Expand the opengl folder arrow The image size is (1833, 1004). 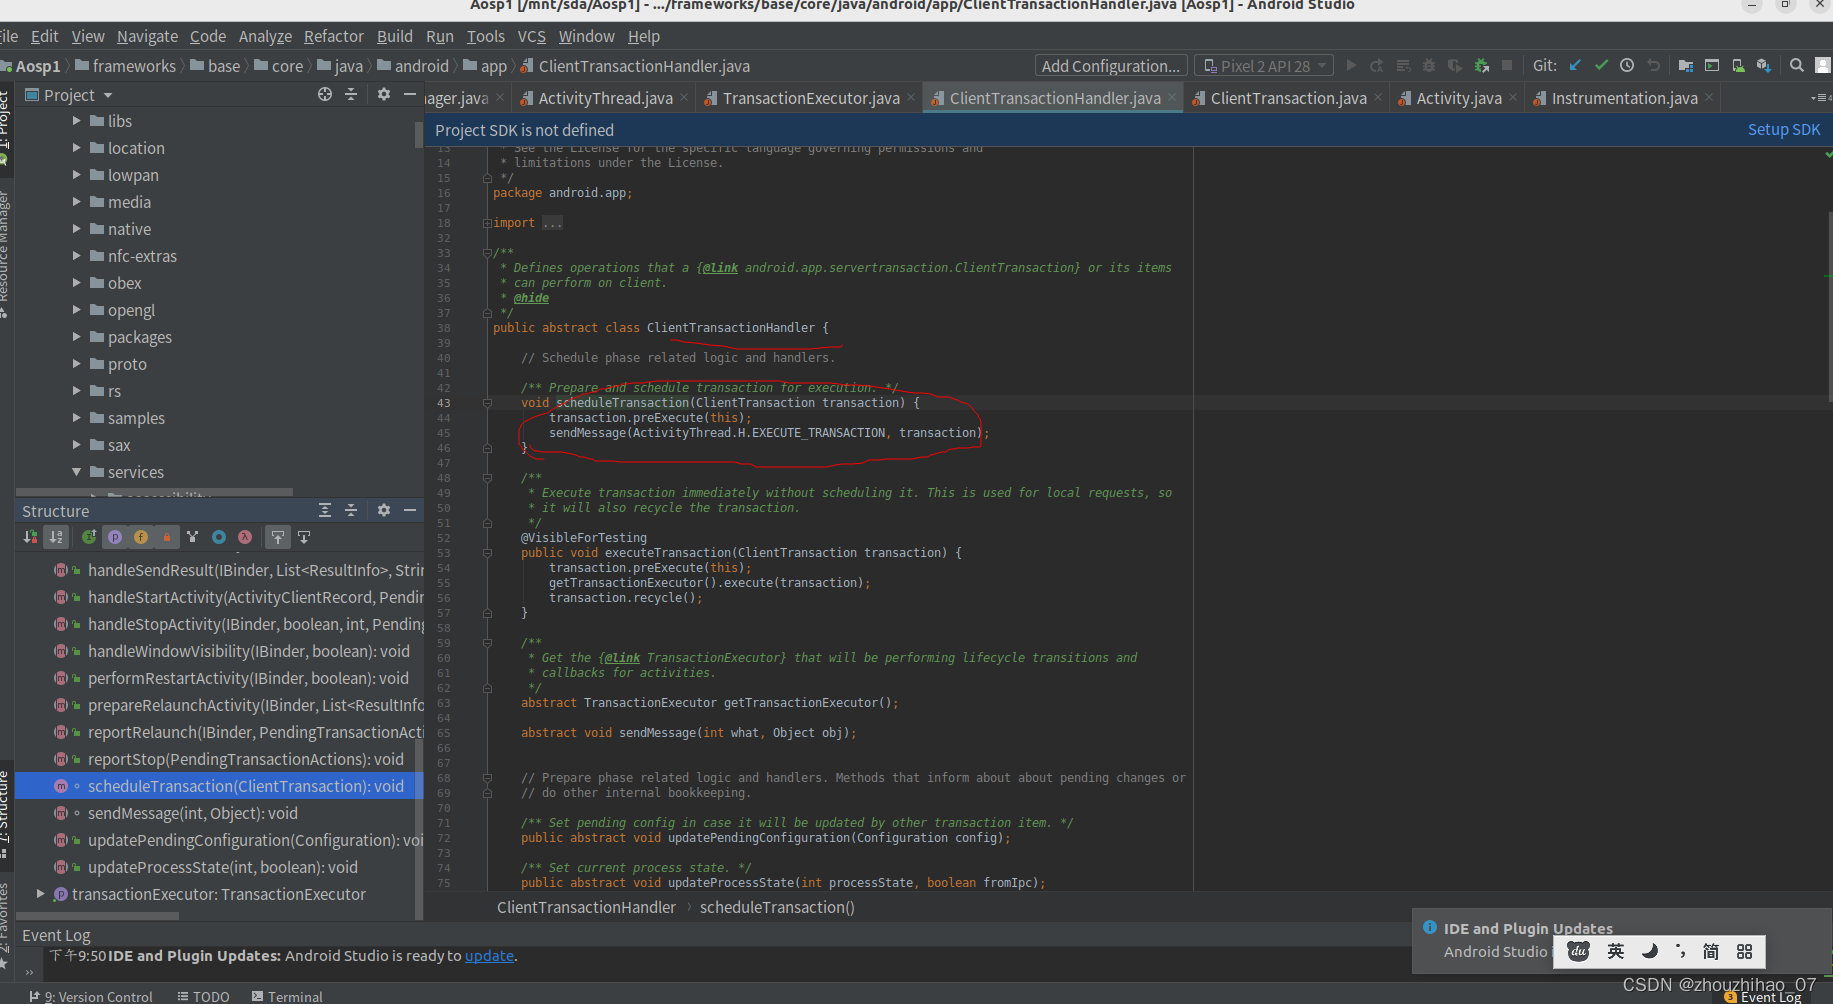(x=77, y=310)
